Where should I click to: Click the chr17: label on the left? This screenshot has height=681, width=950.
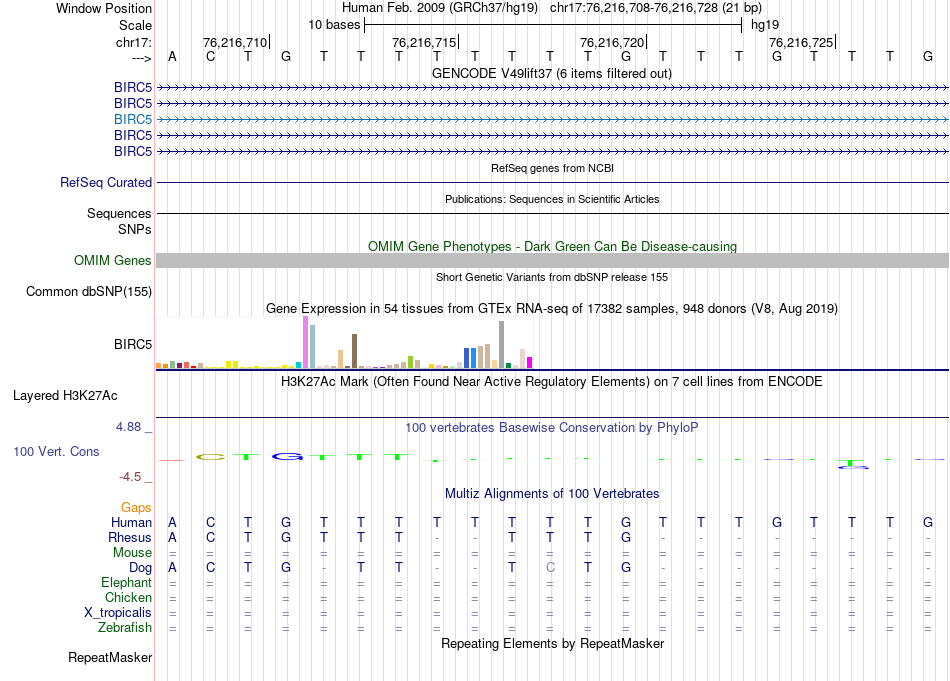tap(134, 42)
